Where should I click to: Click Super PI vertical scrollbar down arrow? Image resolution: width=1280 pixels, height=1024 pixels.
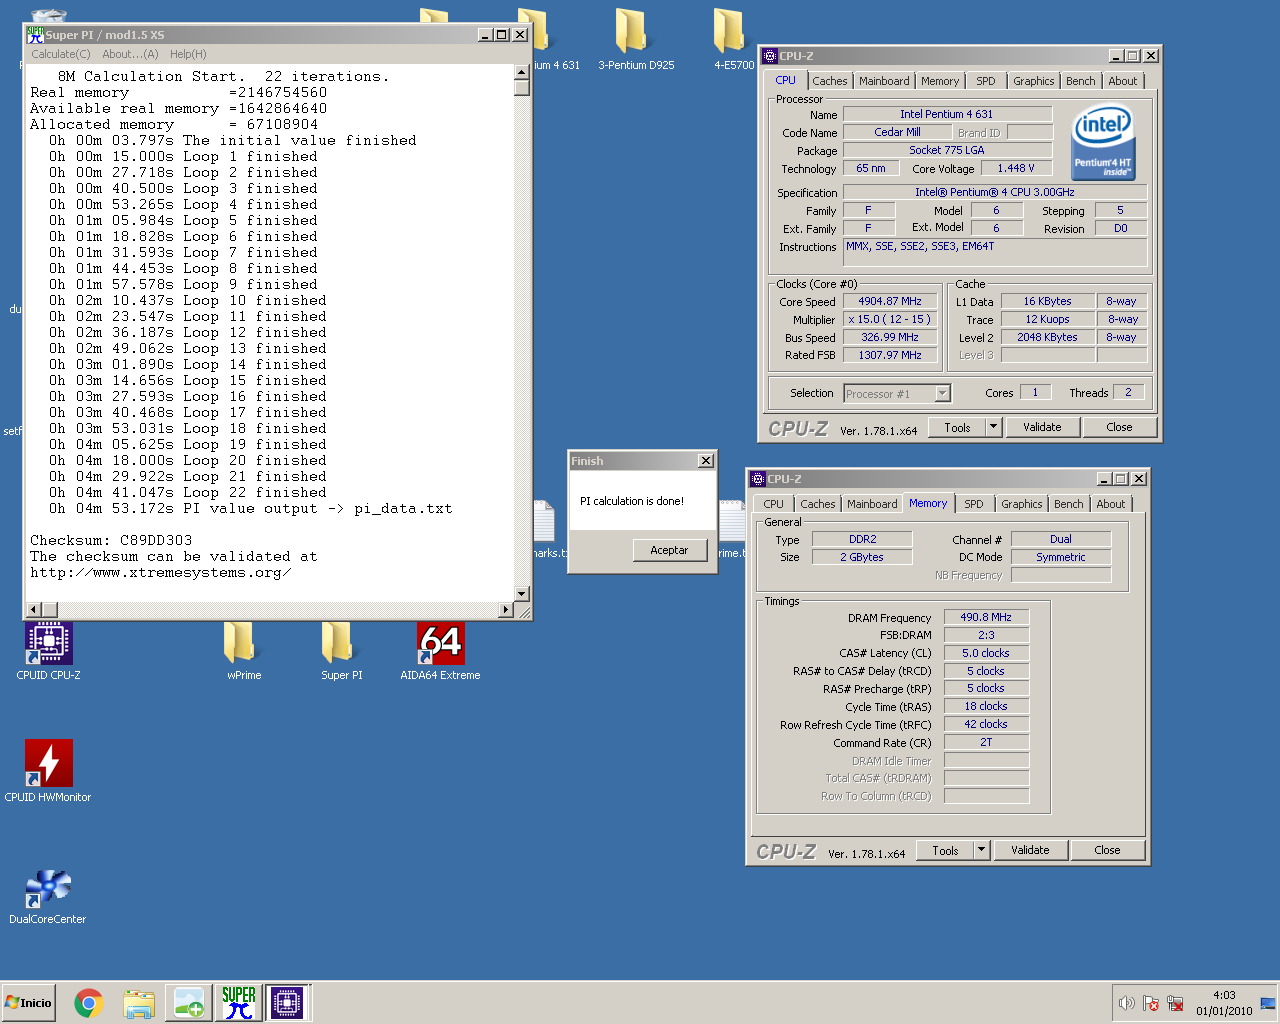point(521,594)
